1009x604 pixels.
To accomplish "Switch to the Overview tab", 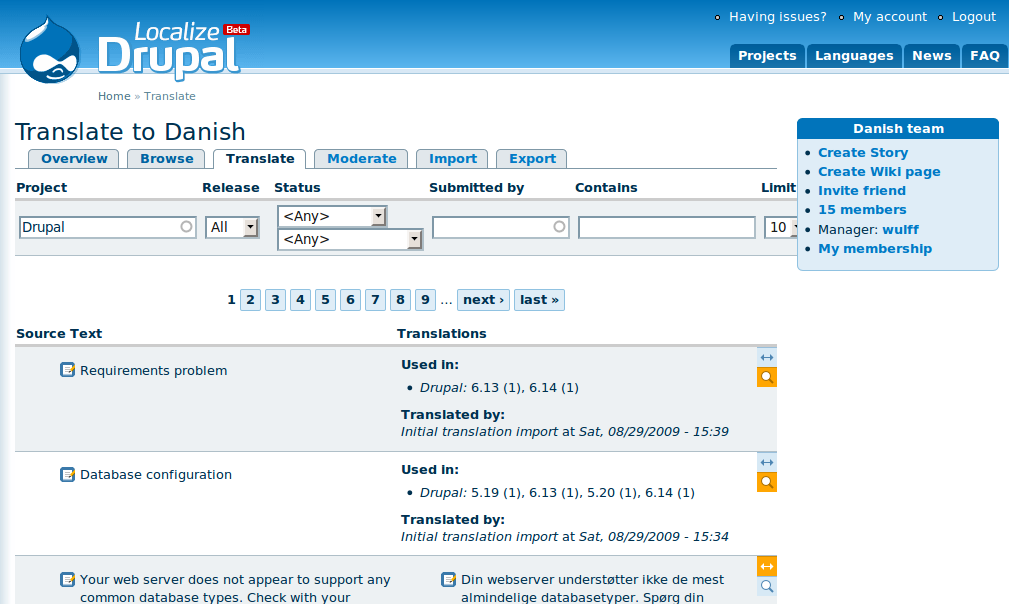I will point(74,159).
